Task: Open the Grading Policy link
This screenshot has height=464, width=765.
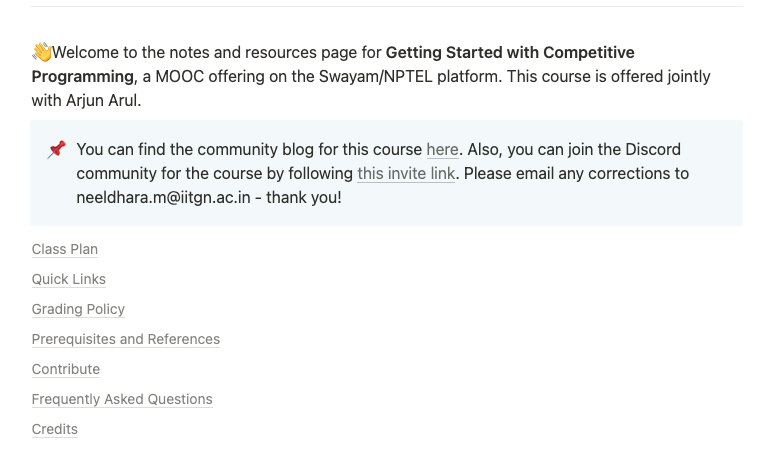Action: [x=78, y=309]
